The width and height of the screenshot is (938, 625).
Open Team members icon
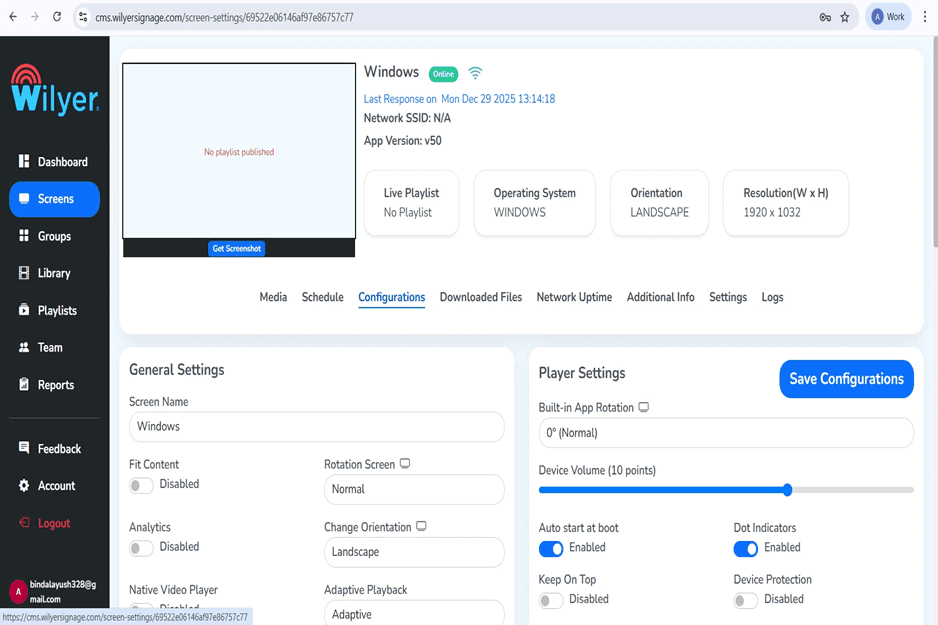24,347
